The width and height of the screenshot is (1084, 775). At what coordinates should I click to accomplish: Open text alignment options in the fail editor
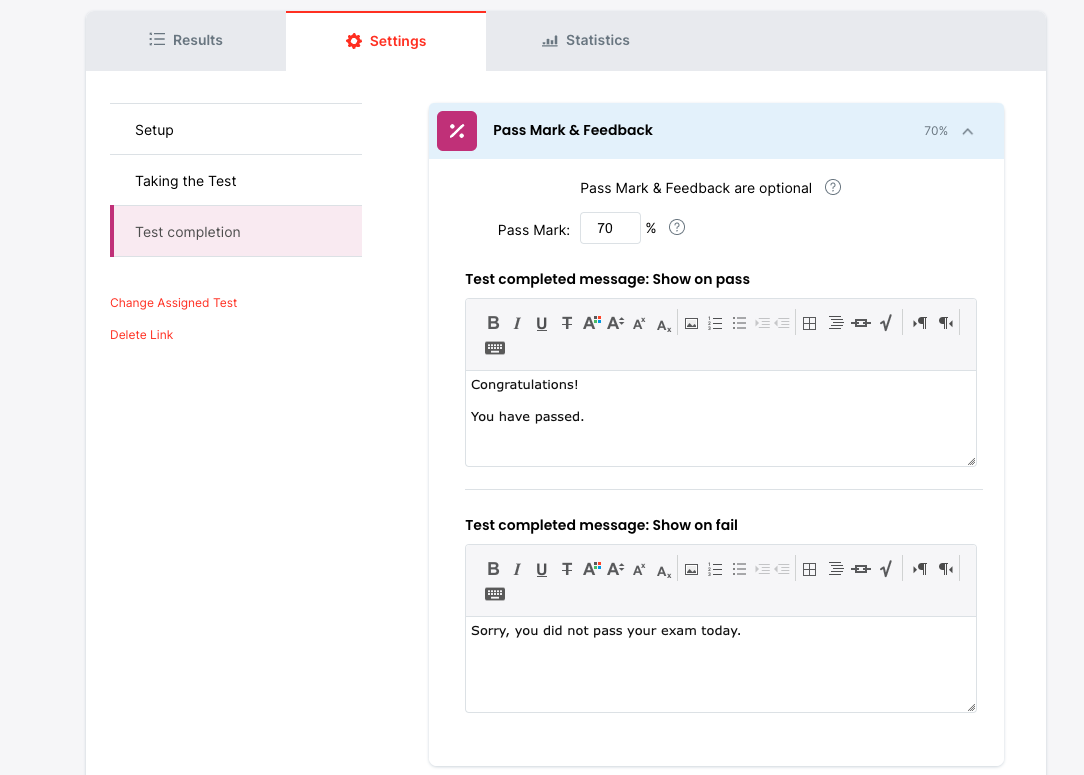tap(835, 569)
